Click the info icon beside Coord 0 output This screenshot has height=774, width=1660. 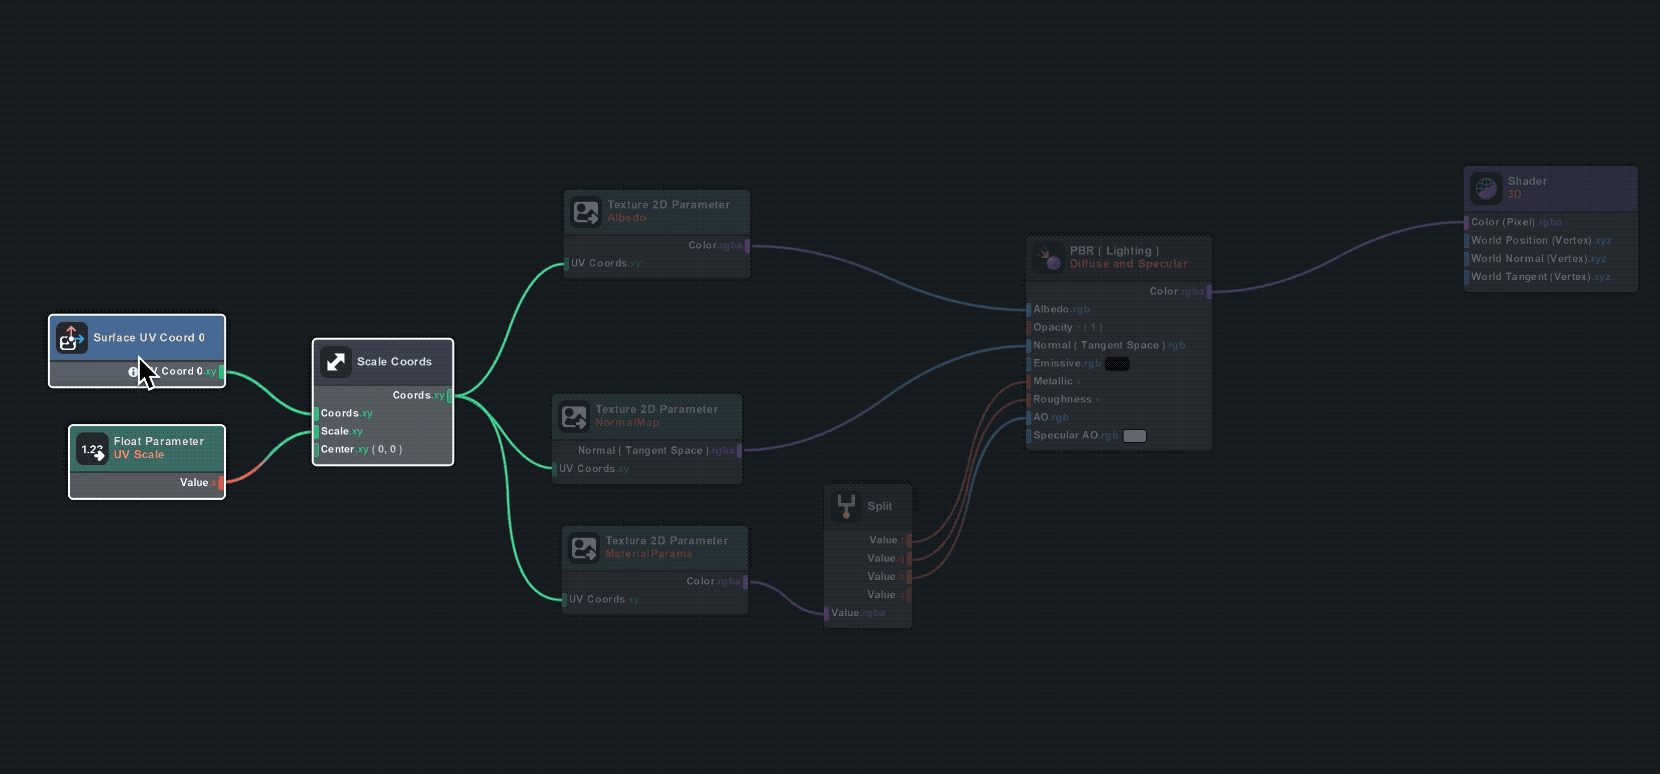(133, 372)
